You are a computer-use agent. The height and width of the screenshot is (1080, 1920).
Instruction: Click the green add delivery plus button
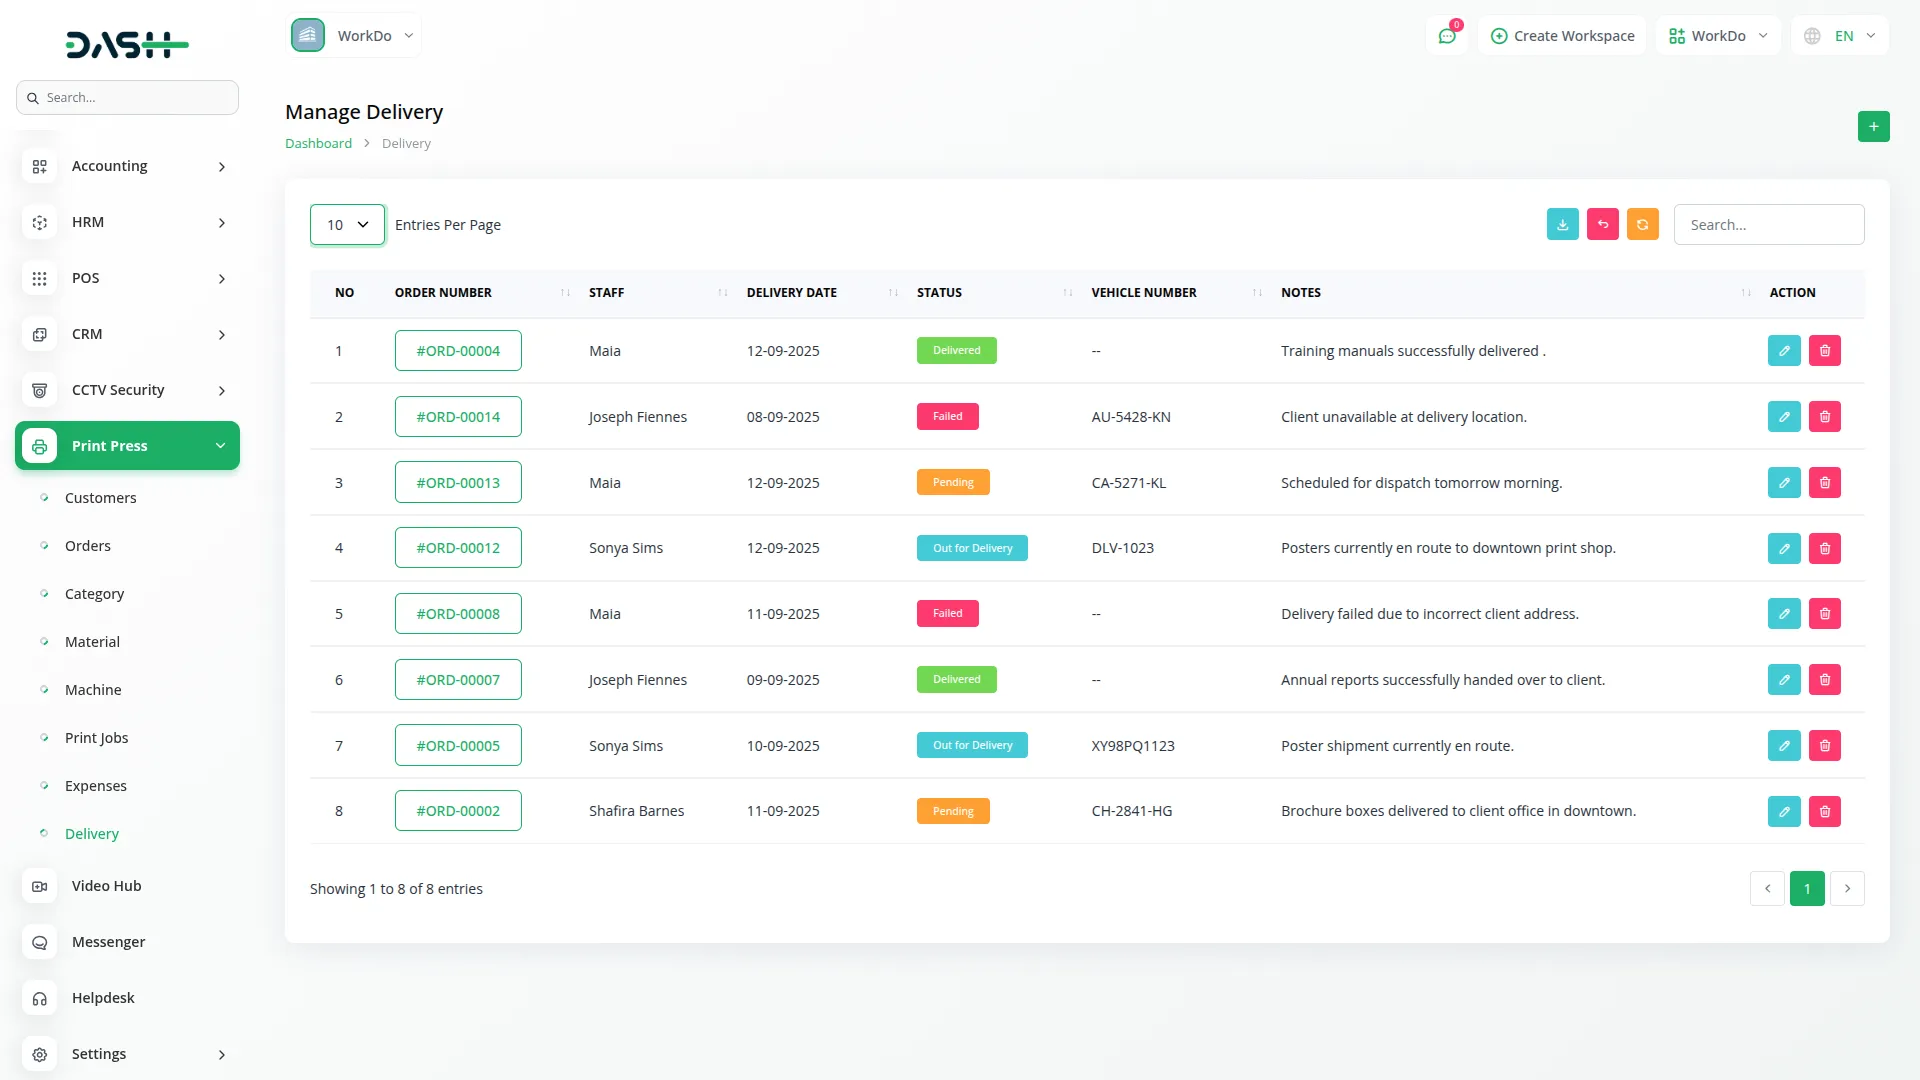[x=1873, y=127]
